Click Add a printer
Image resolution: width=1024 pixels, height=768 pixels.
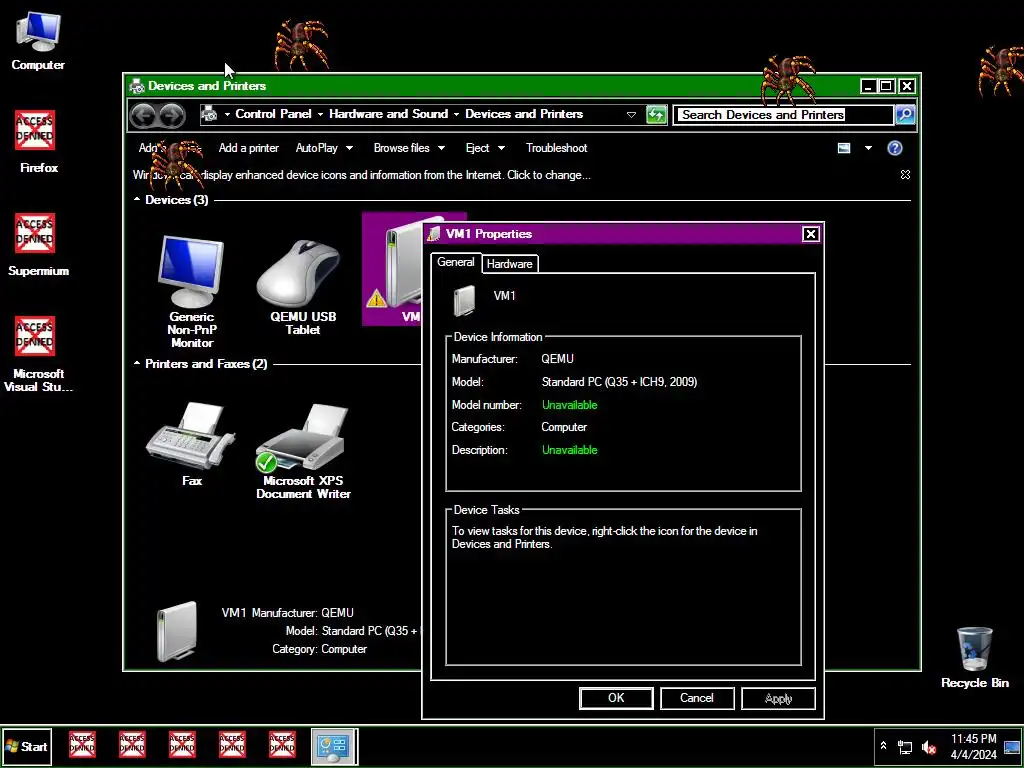(248, 148)
